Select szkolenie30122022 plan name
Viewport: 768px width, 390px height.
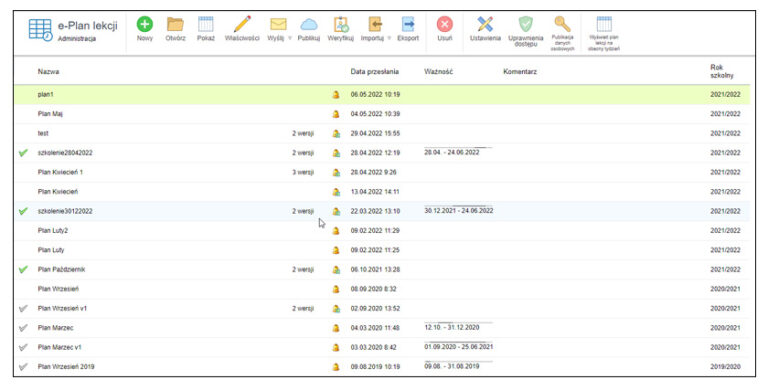tap(65, 211)
